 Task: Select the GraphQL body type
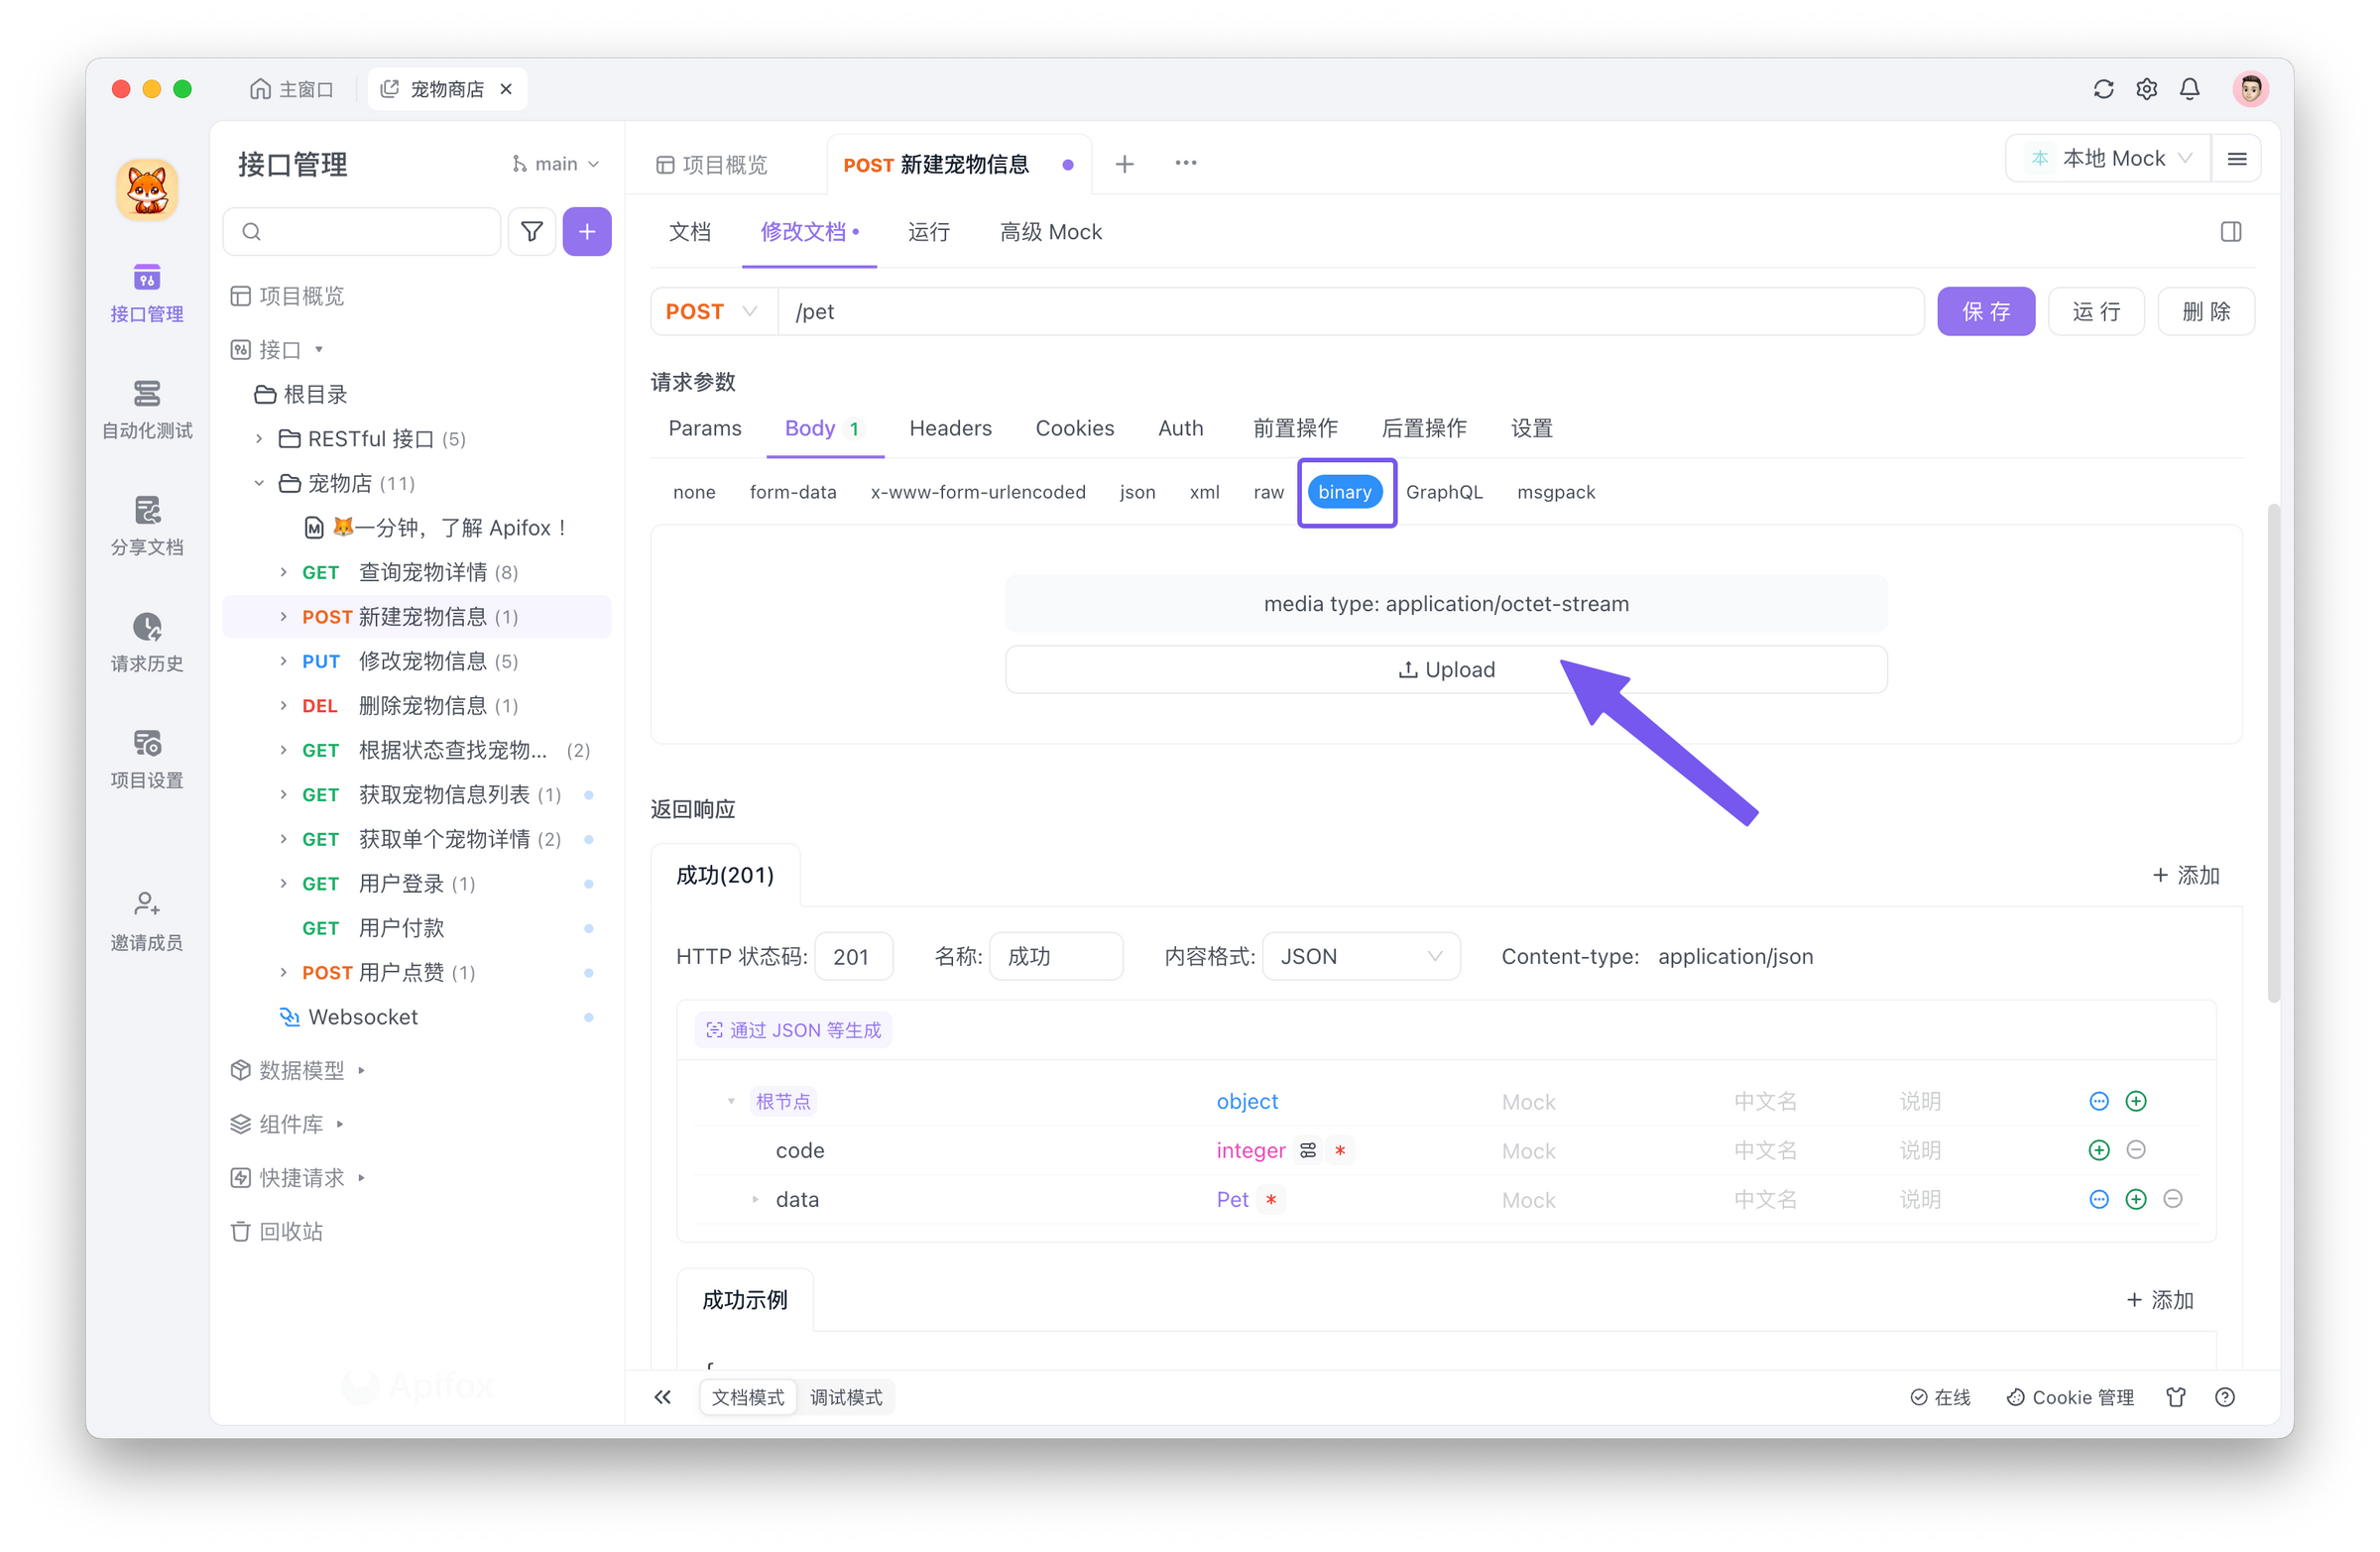pos(1443,492)
